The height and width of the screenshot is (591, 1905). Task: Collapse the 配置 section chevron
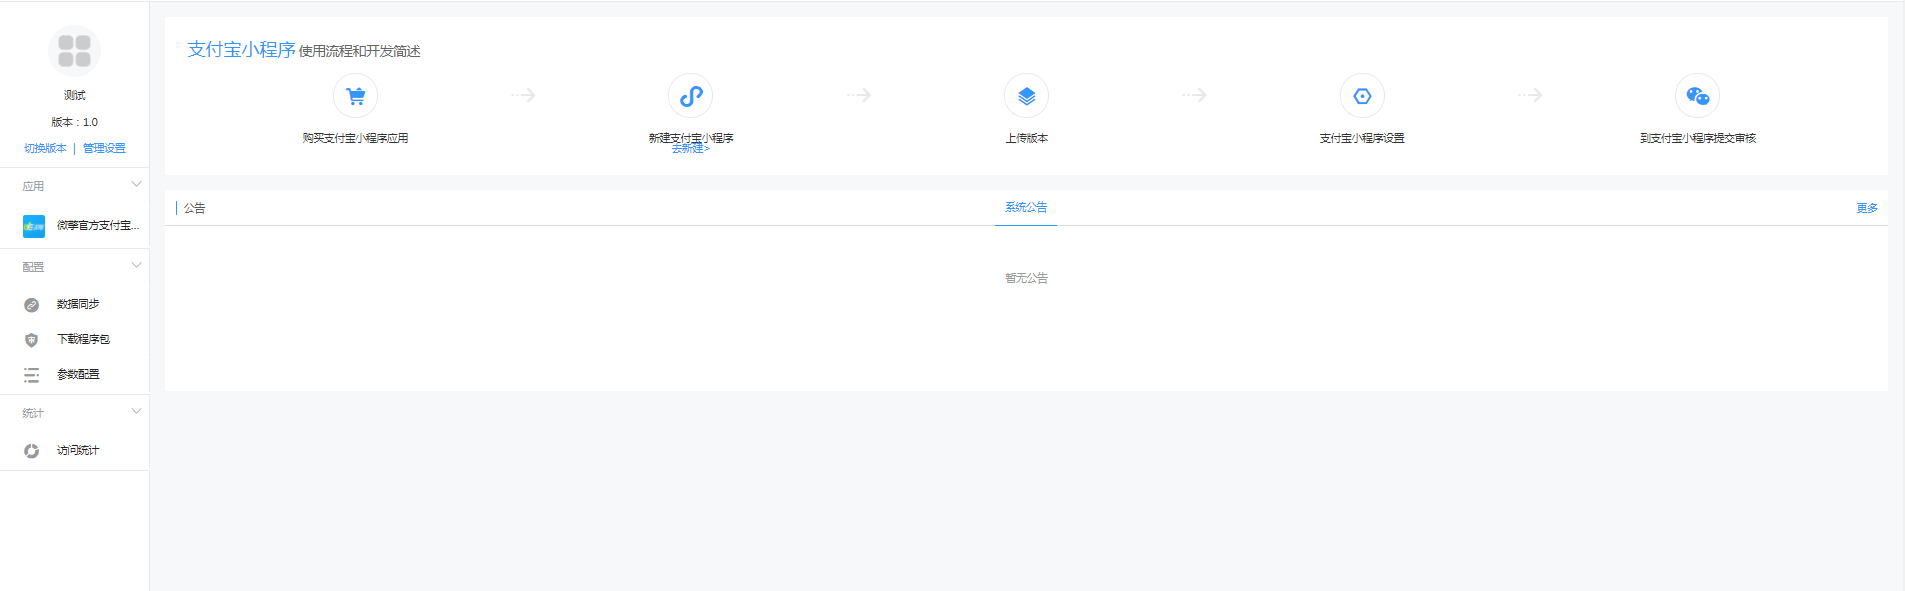click(136, 265)
